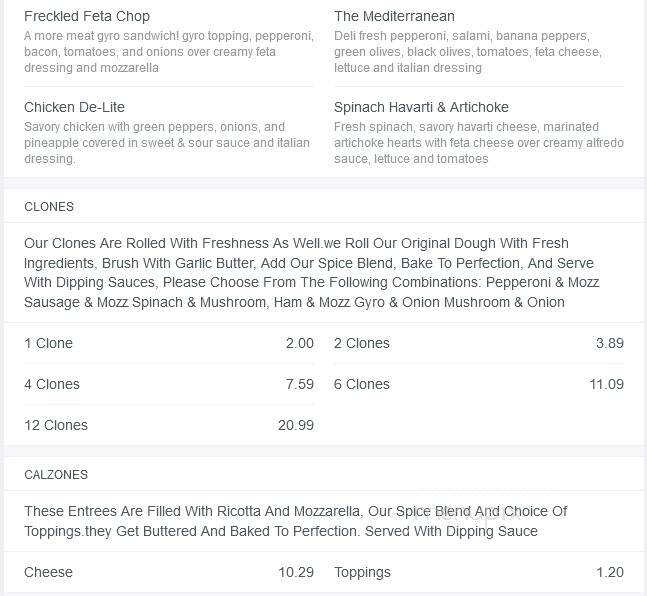Viewport: 647px width, 596px height.
Task: Click the Calzones description paragraph
Action: pyautogui.click(x=295, y=521)
